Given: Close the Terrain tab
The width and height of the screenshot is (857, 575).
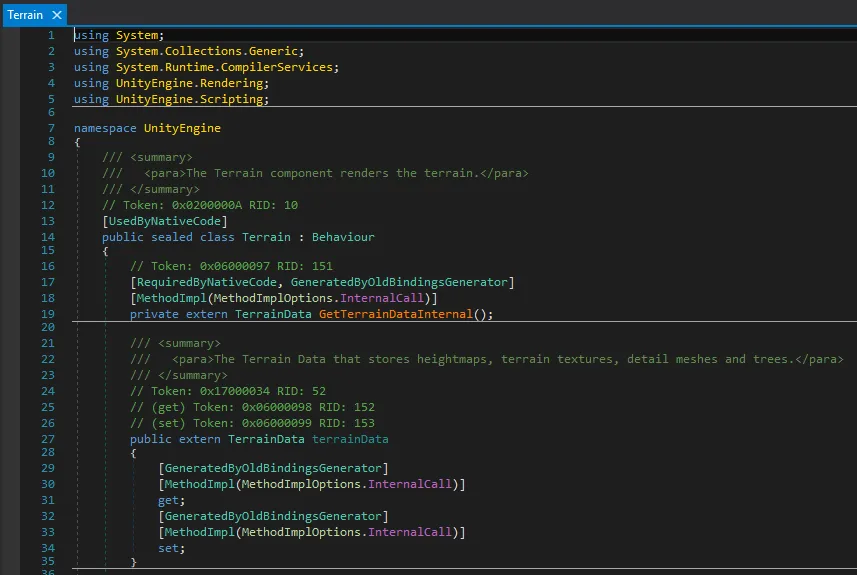Looking at the screenshot, I should pyautogui.click(x=57, y=15).
